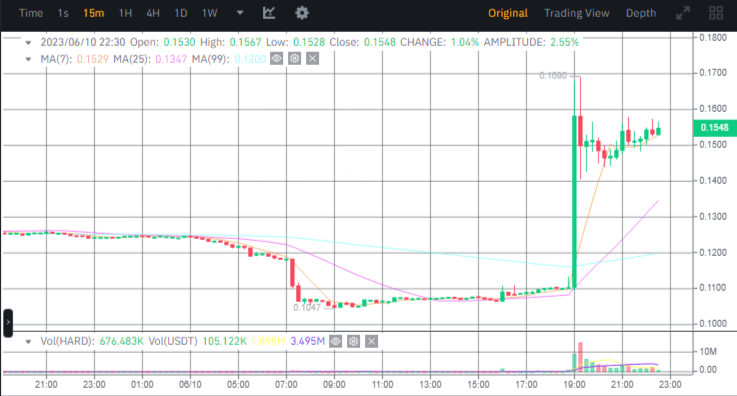The width and height of the screenshot is (737, 396).
Task: Switch to Original chart view
Action: point(508,13)
